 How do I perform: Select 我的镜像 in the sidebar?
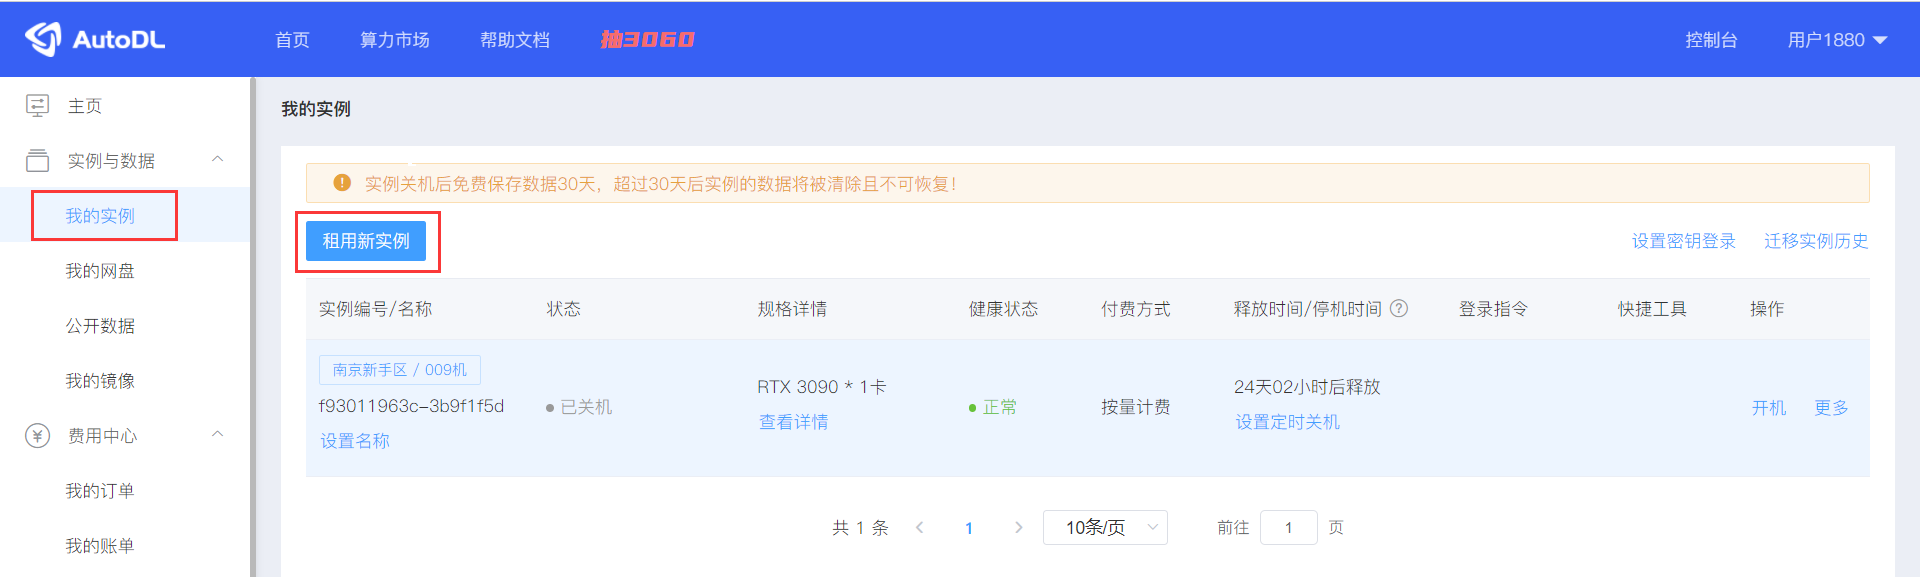pyautogui.click(x=100, y=381)
